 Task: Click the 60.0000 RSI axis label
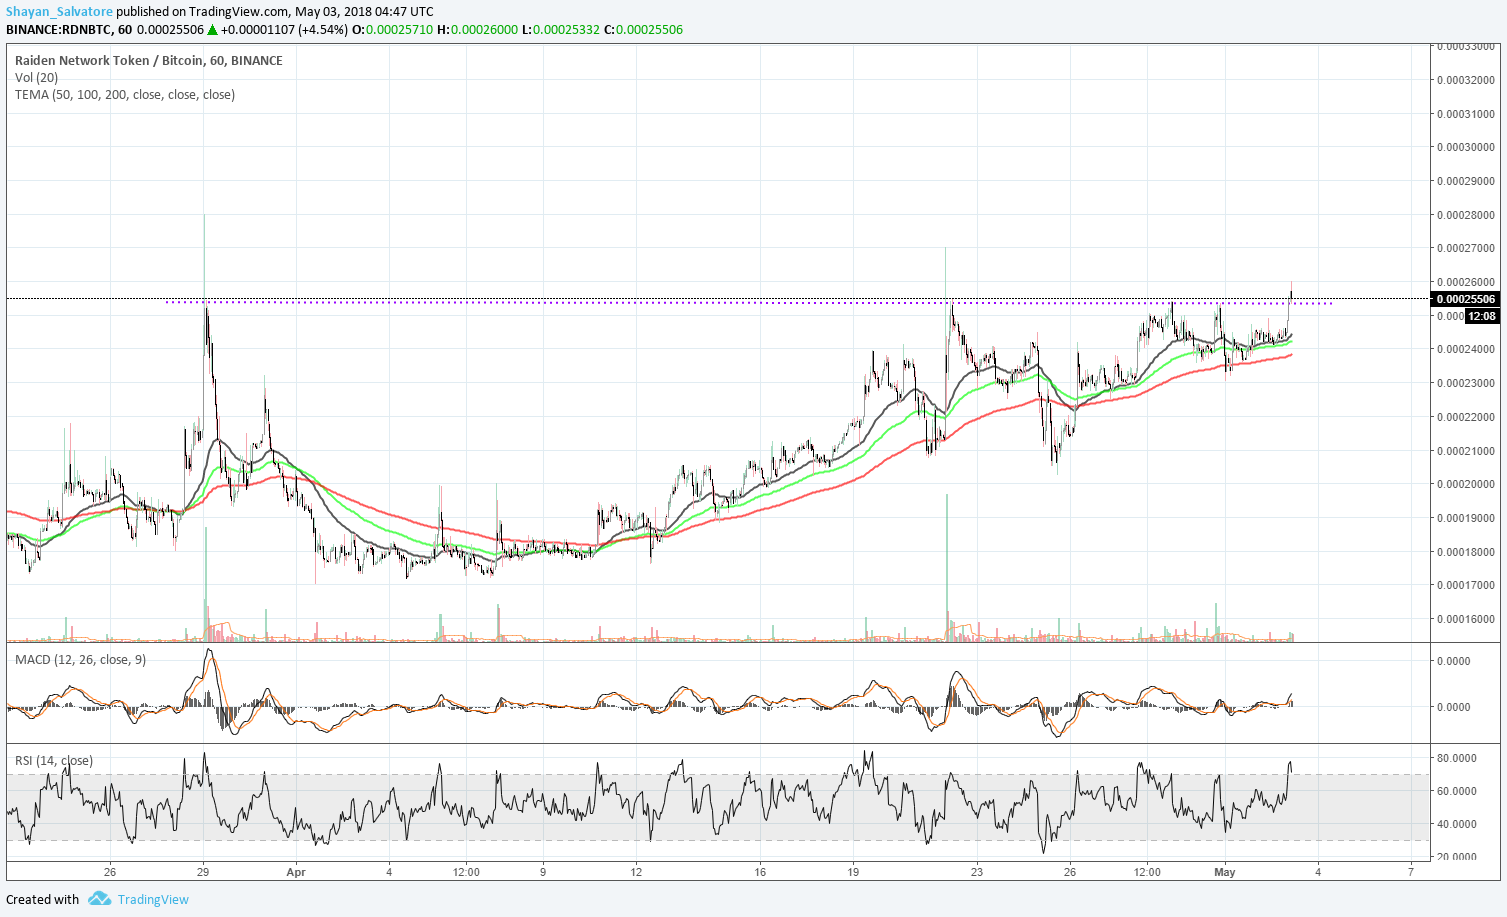point(1457,791)
